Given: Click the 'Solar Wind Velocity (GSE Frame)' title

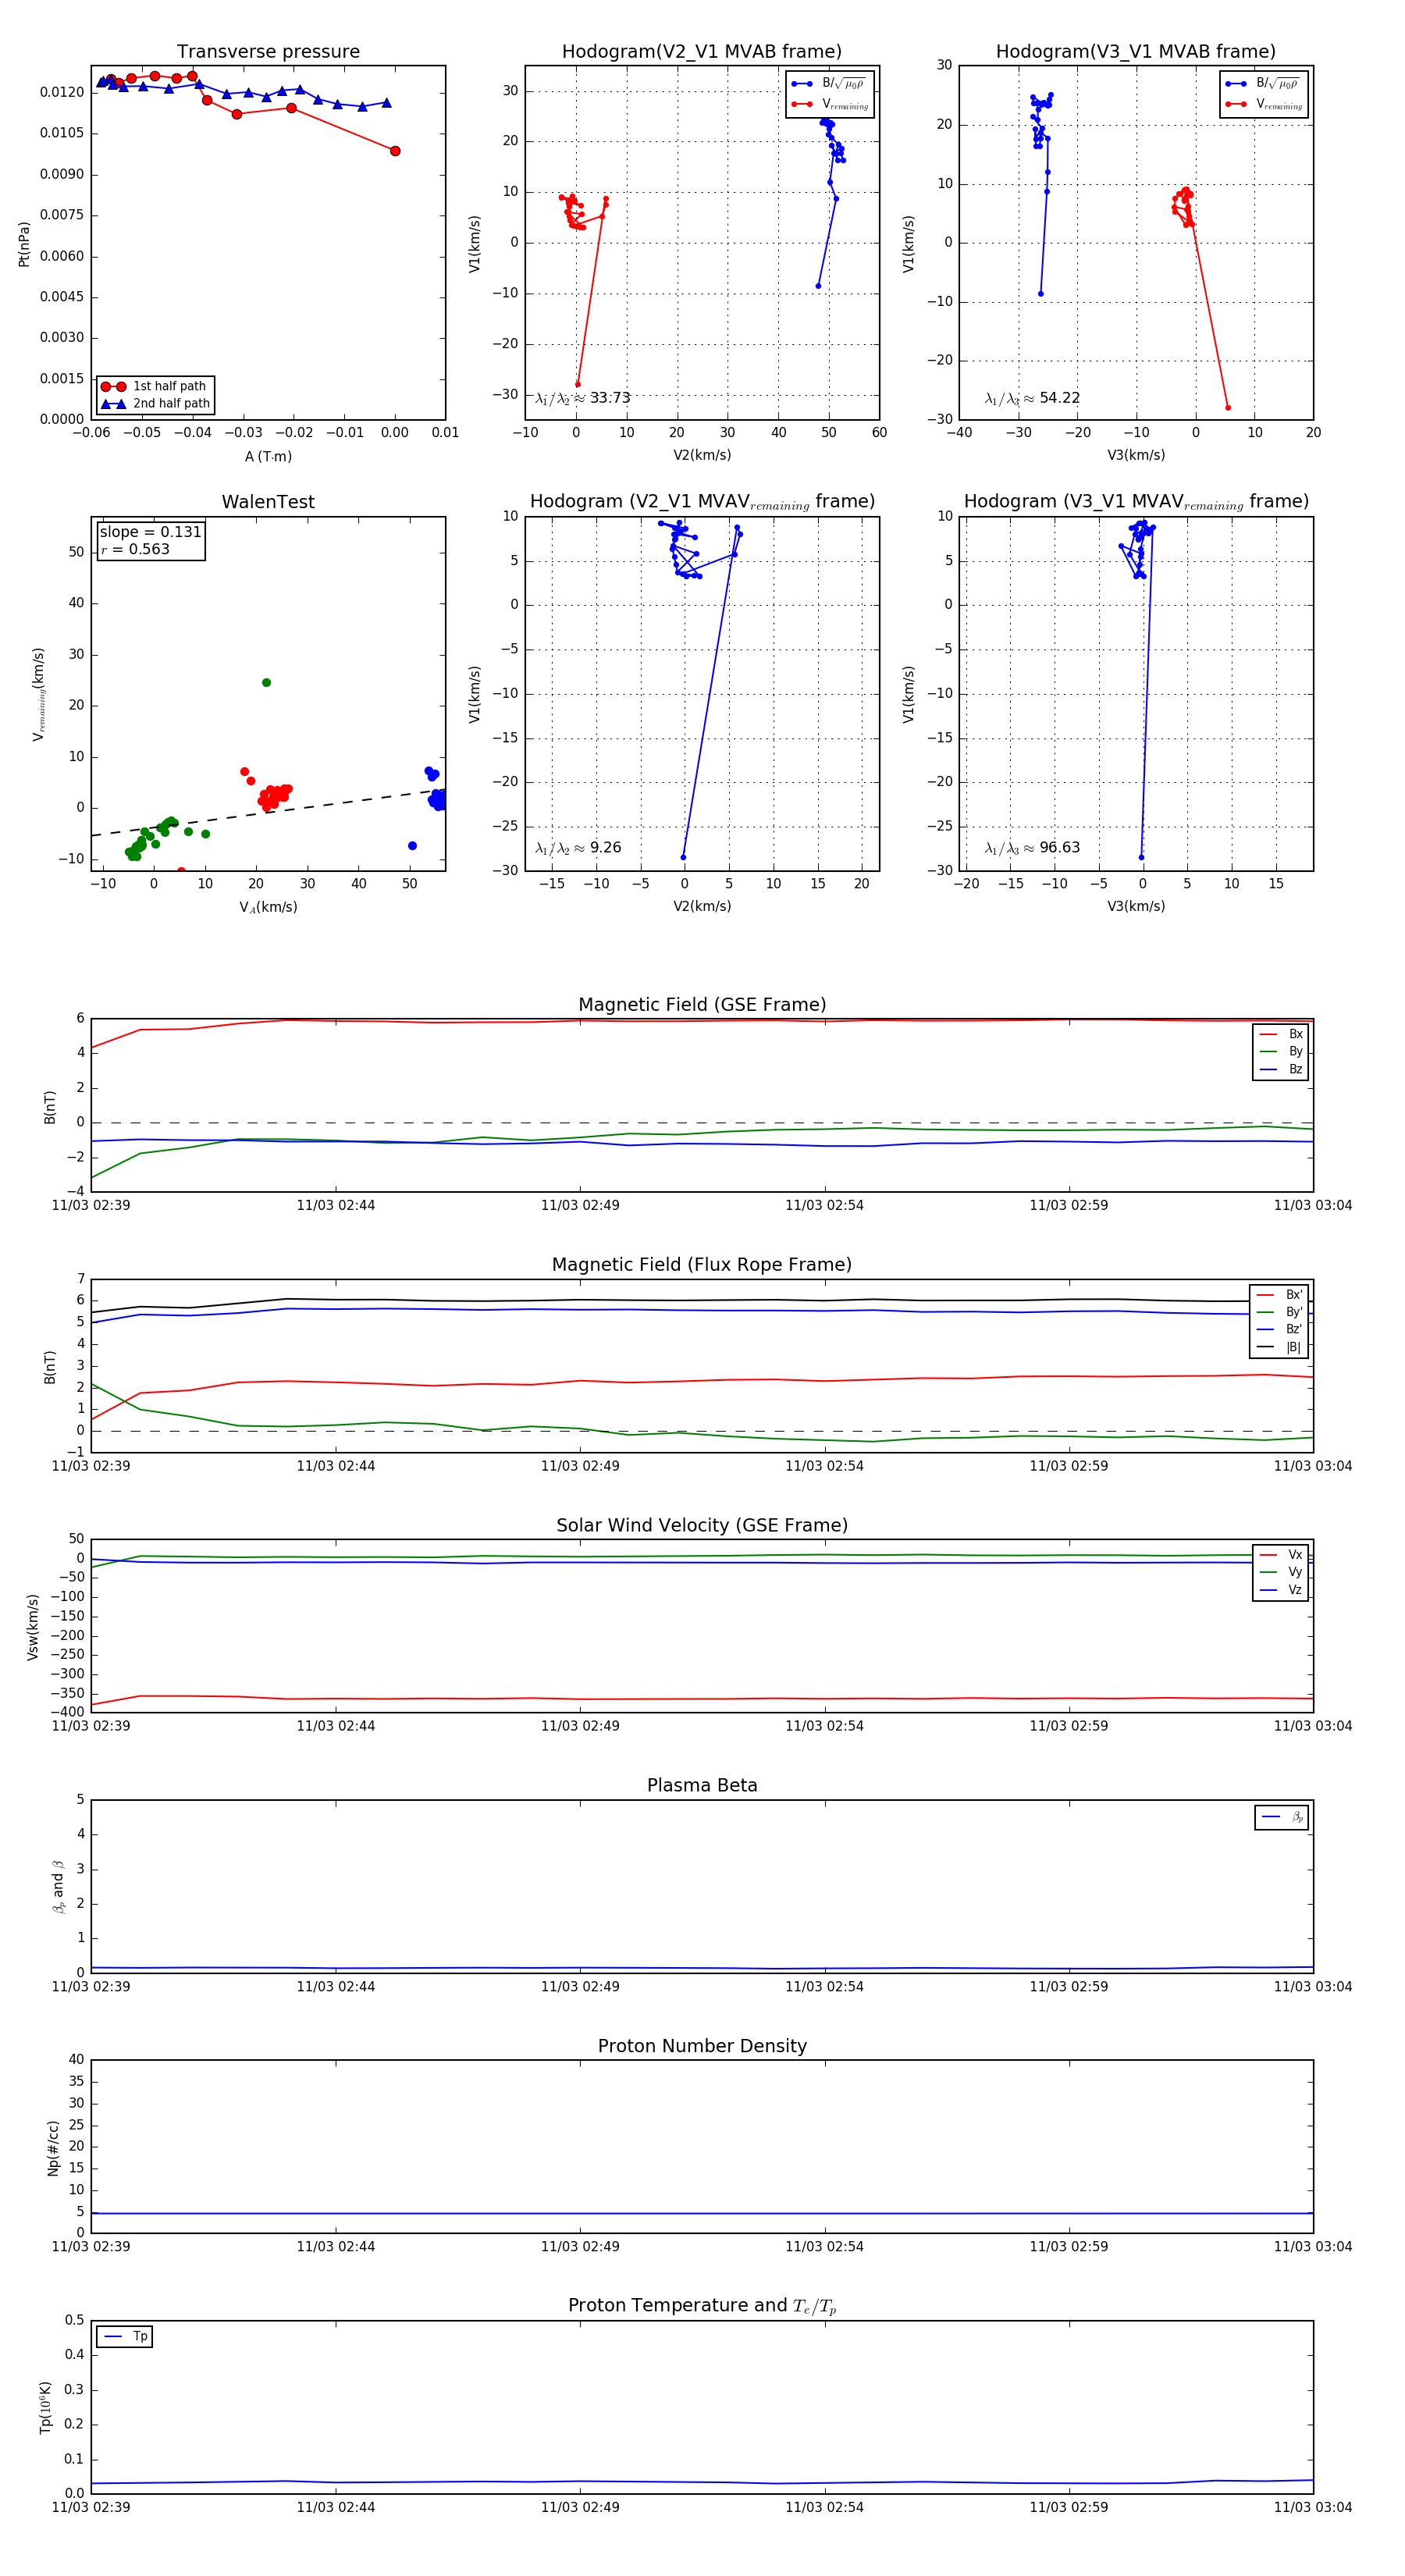Looking at the screenshot, I should tap(702, 1525).
